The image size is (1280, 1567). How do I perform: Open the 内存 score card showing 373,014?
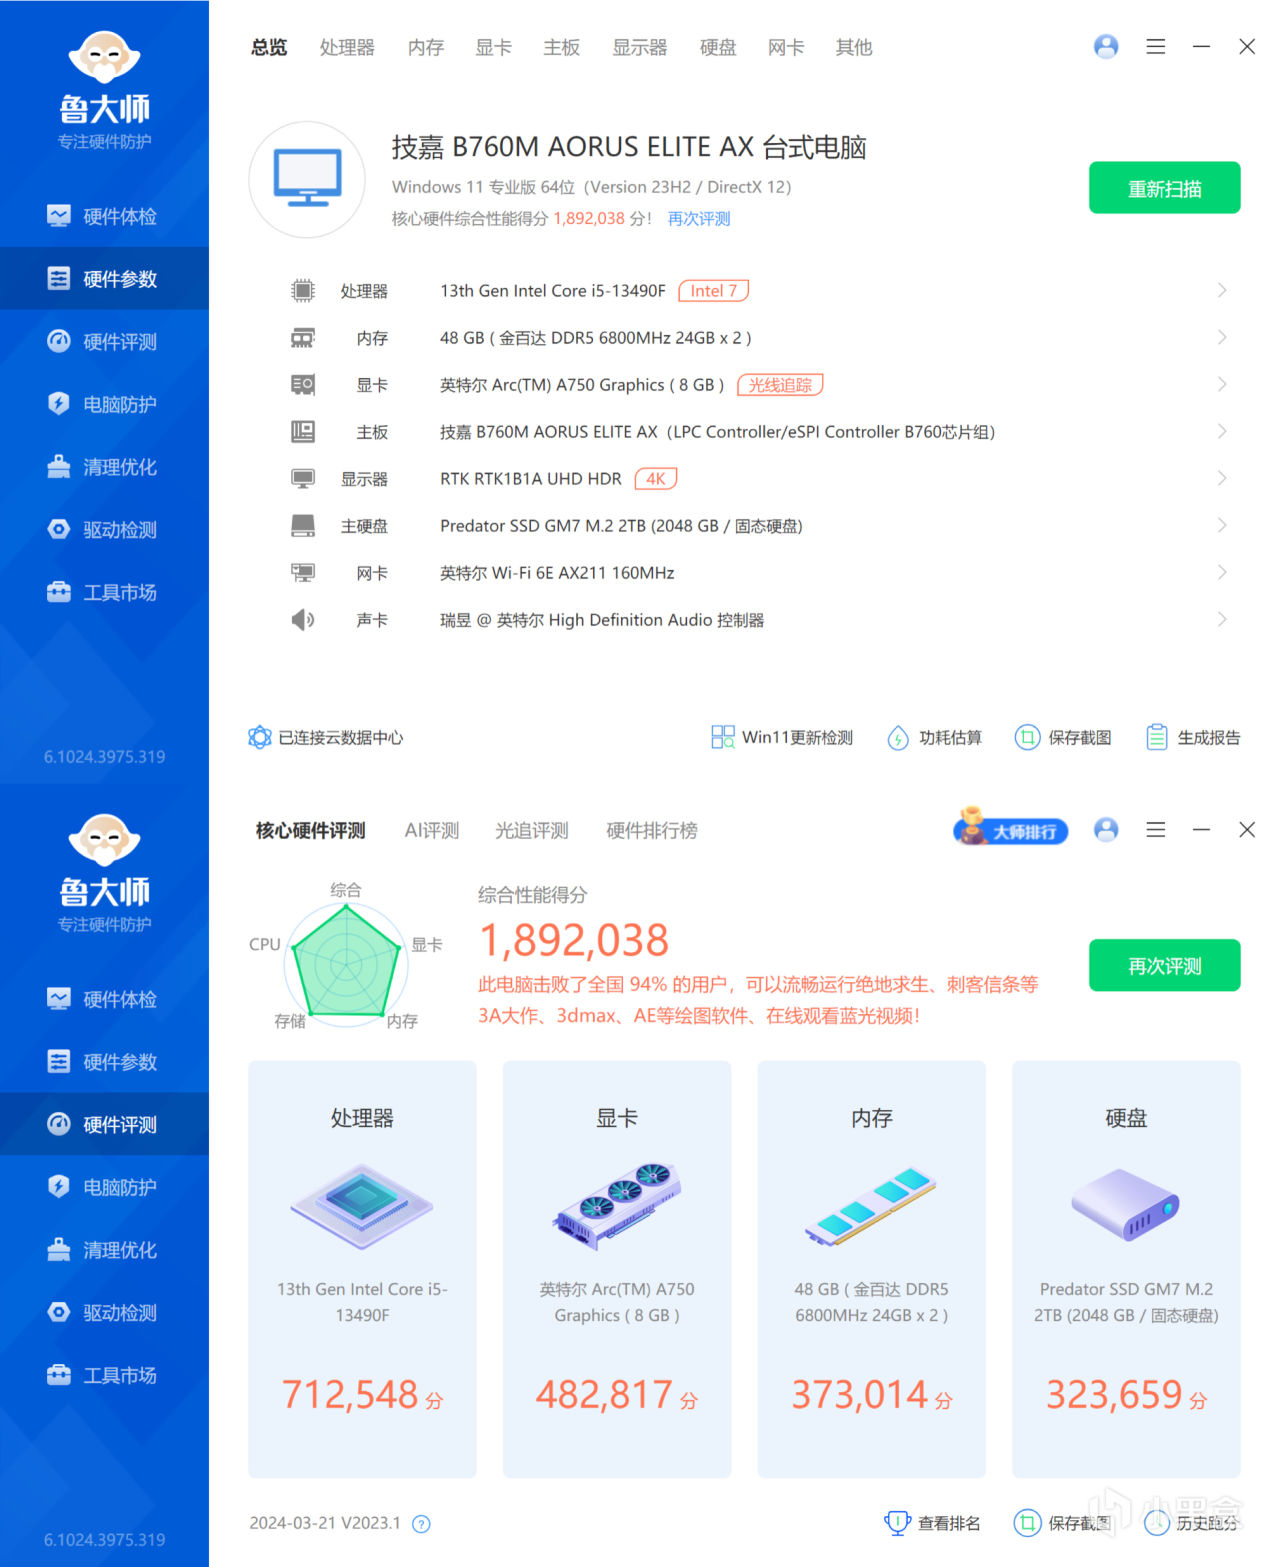[x=872, y=1269]
